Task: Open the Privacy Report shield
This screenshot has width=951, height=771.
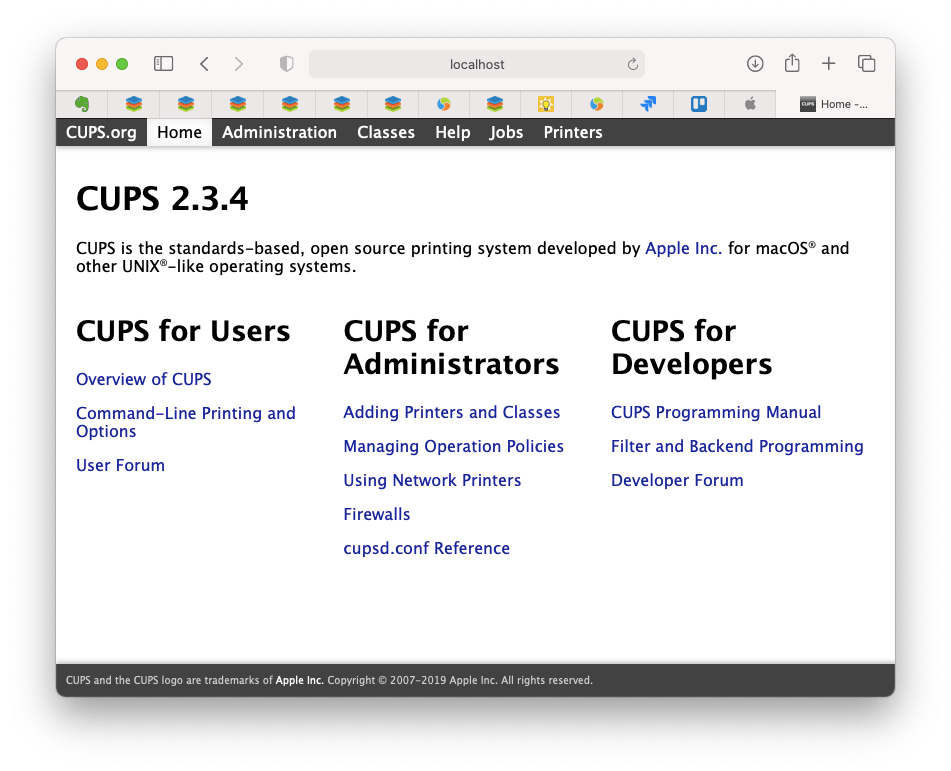Action: click(x=286, y=63)
